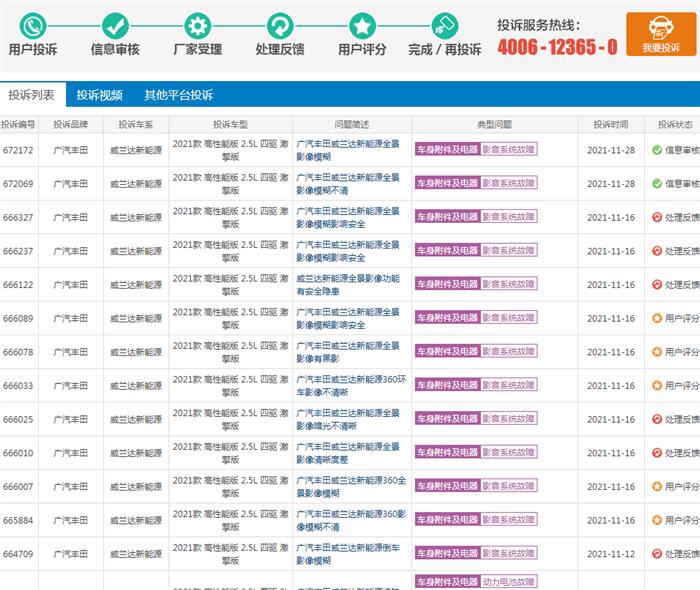700x590 pixels.
Task: Click orange 用户评分 icon in row 666033
Action: (x=657, y=385)
